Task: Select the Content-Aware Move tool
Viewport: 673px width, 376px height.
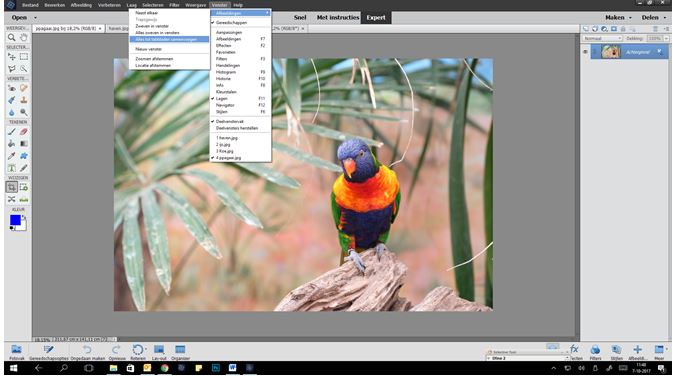Action: [12, 199]
